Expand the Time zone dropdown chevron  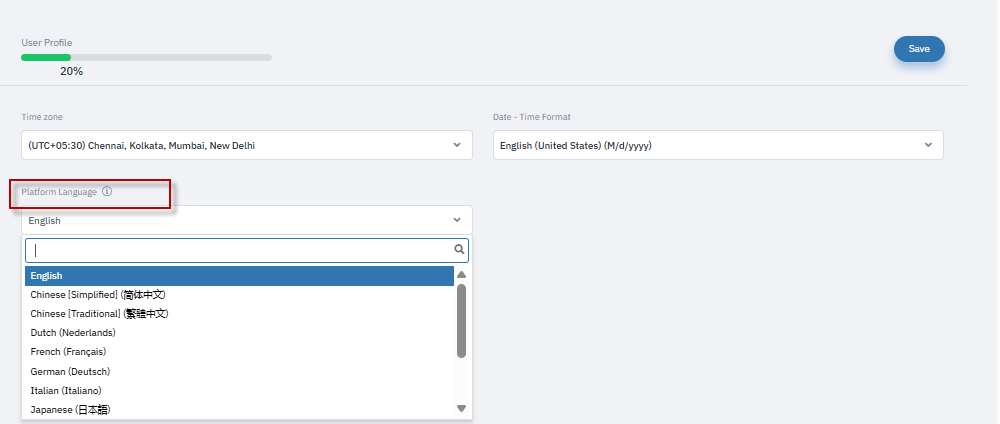pyautogui.click(x=456, y=145)
